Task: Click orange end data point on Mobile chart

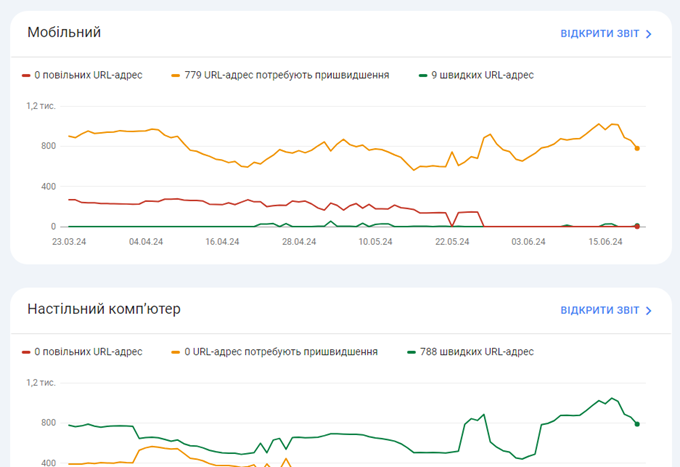Action: 637,148
